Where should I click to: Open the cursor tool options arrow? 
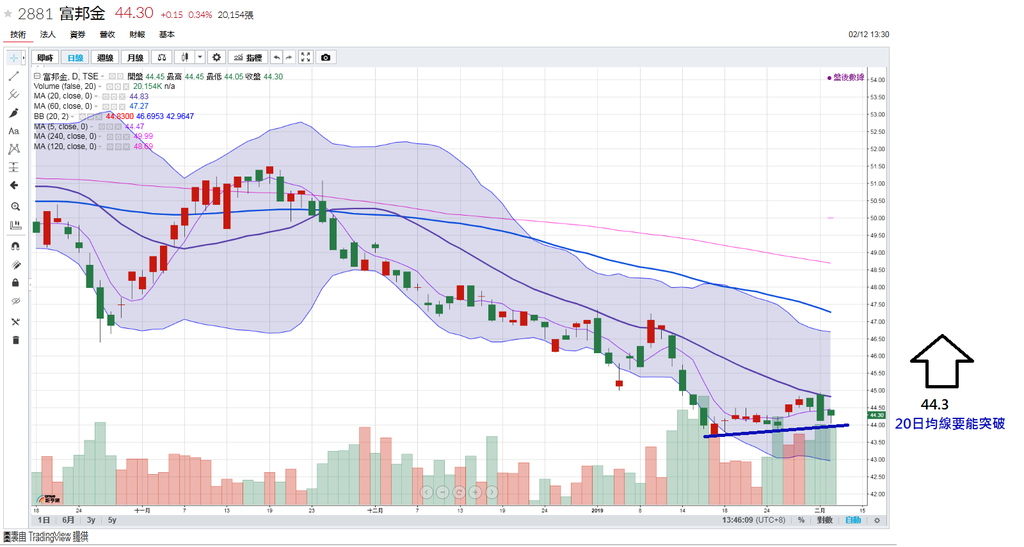click(24, 57)
